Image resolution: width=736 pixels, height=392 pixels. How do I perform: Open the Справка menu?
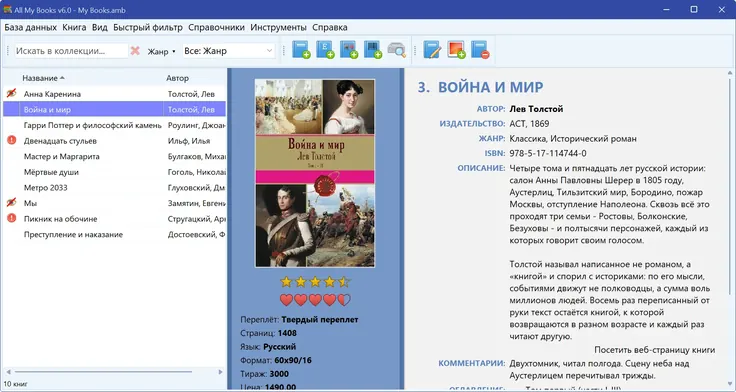click(330, 27)
